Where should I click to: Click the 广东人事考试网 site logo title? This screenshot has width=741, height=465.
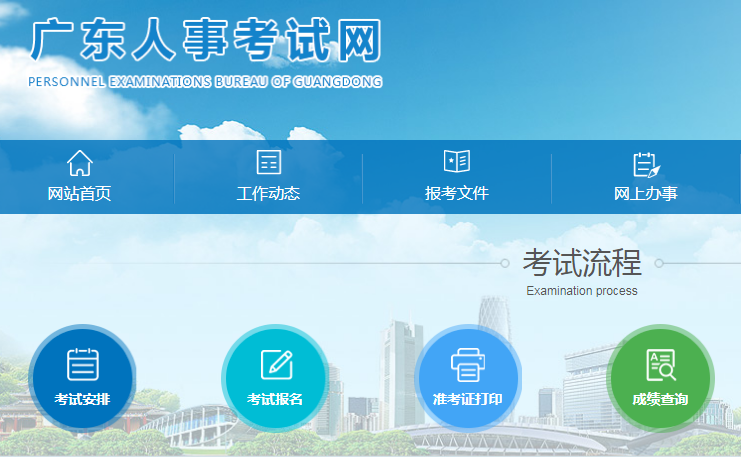coord(205,40)
